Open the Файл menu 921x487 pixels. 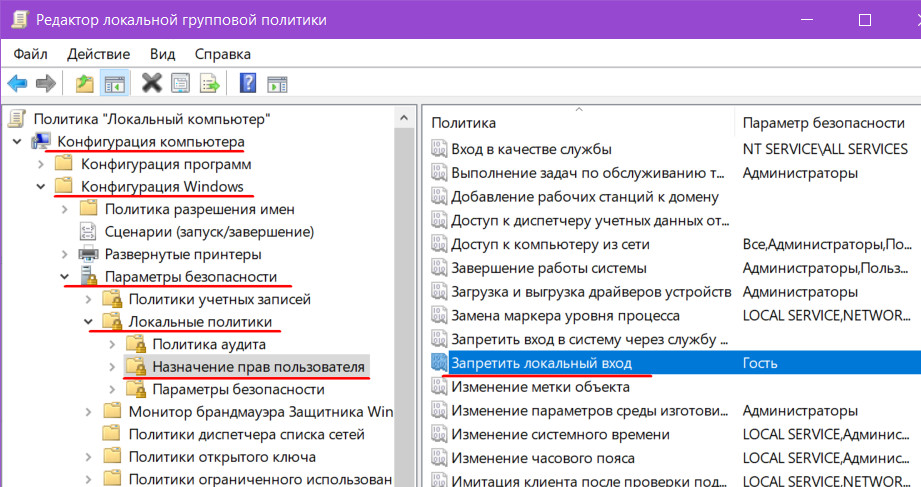point(31,53)
